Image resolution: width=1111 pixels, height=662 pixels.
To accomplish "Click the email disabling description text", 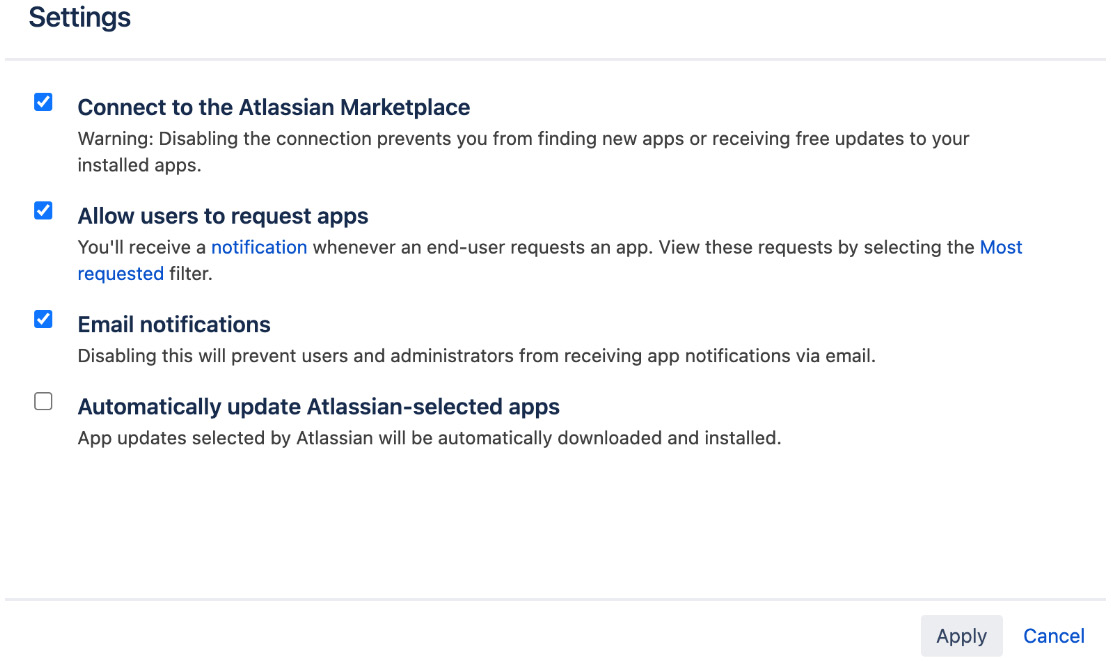I will click(476, 355).
